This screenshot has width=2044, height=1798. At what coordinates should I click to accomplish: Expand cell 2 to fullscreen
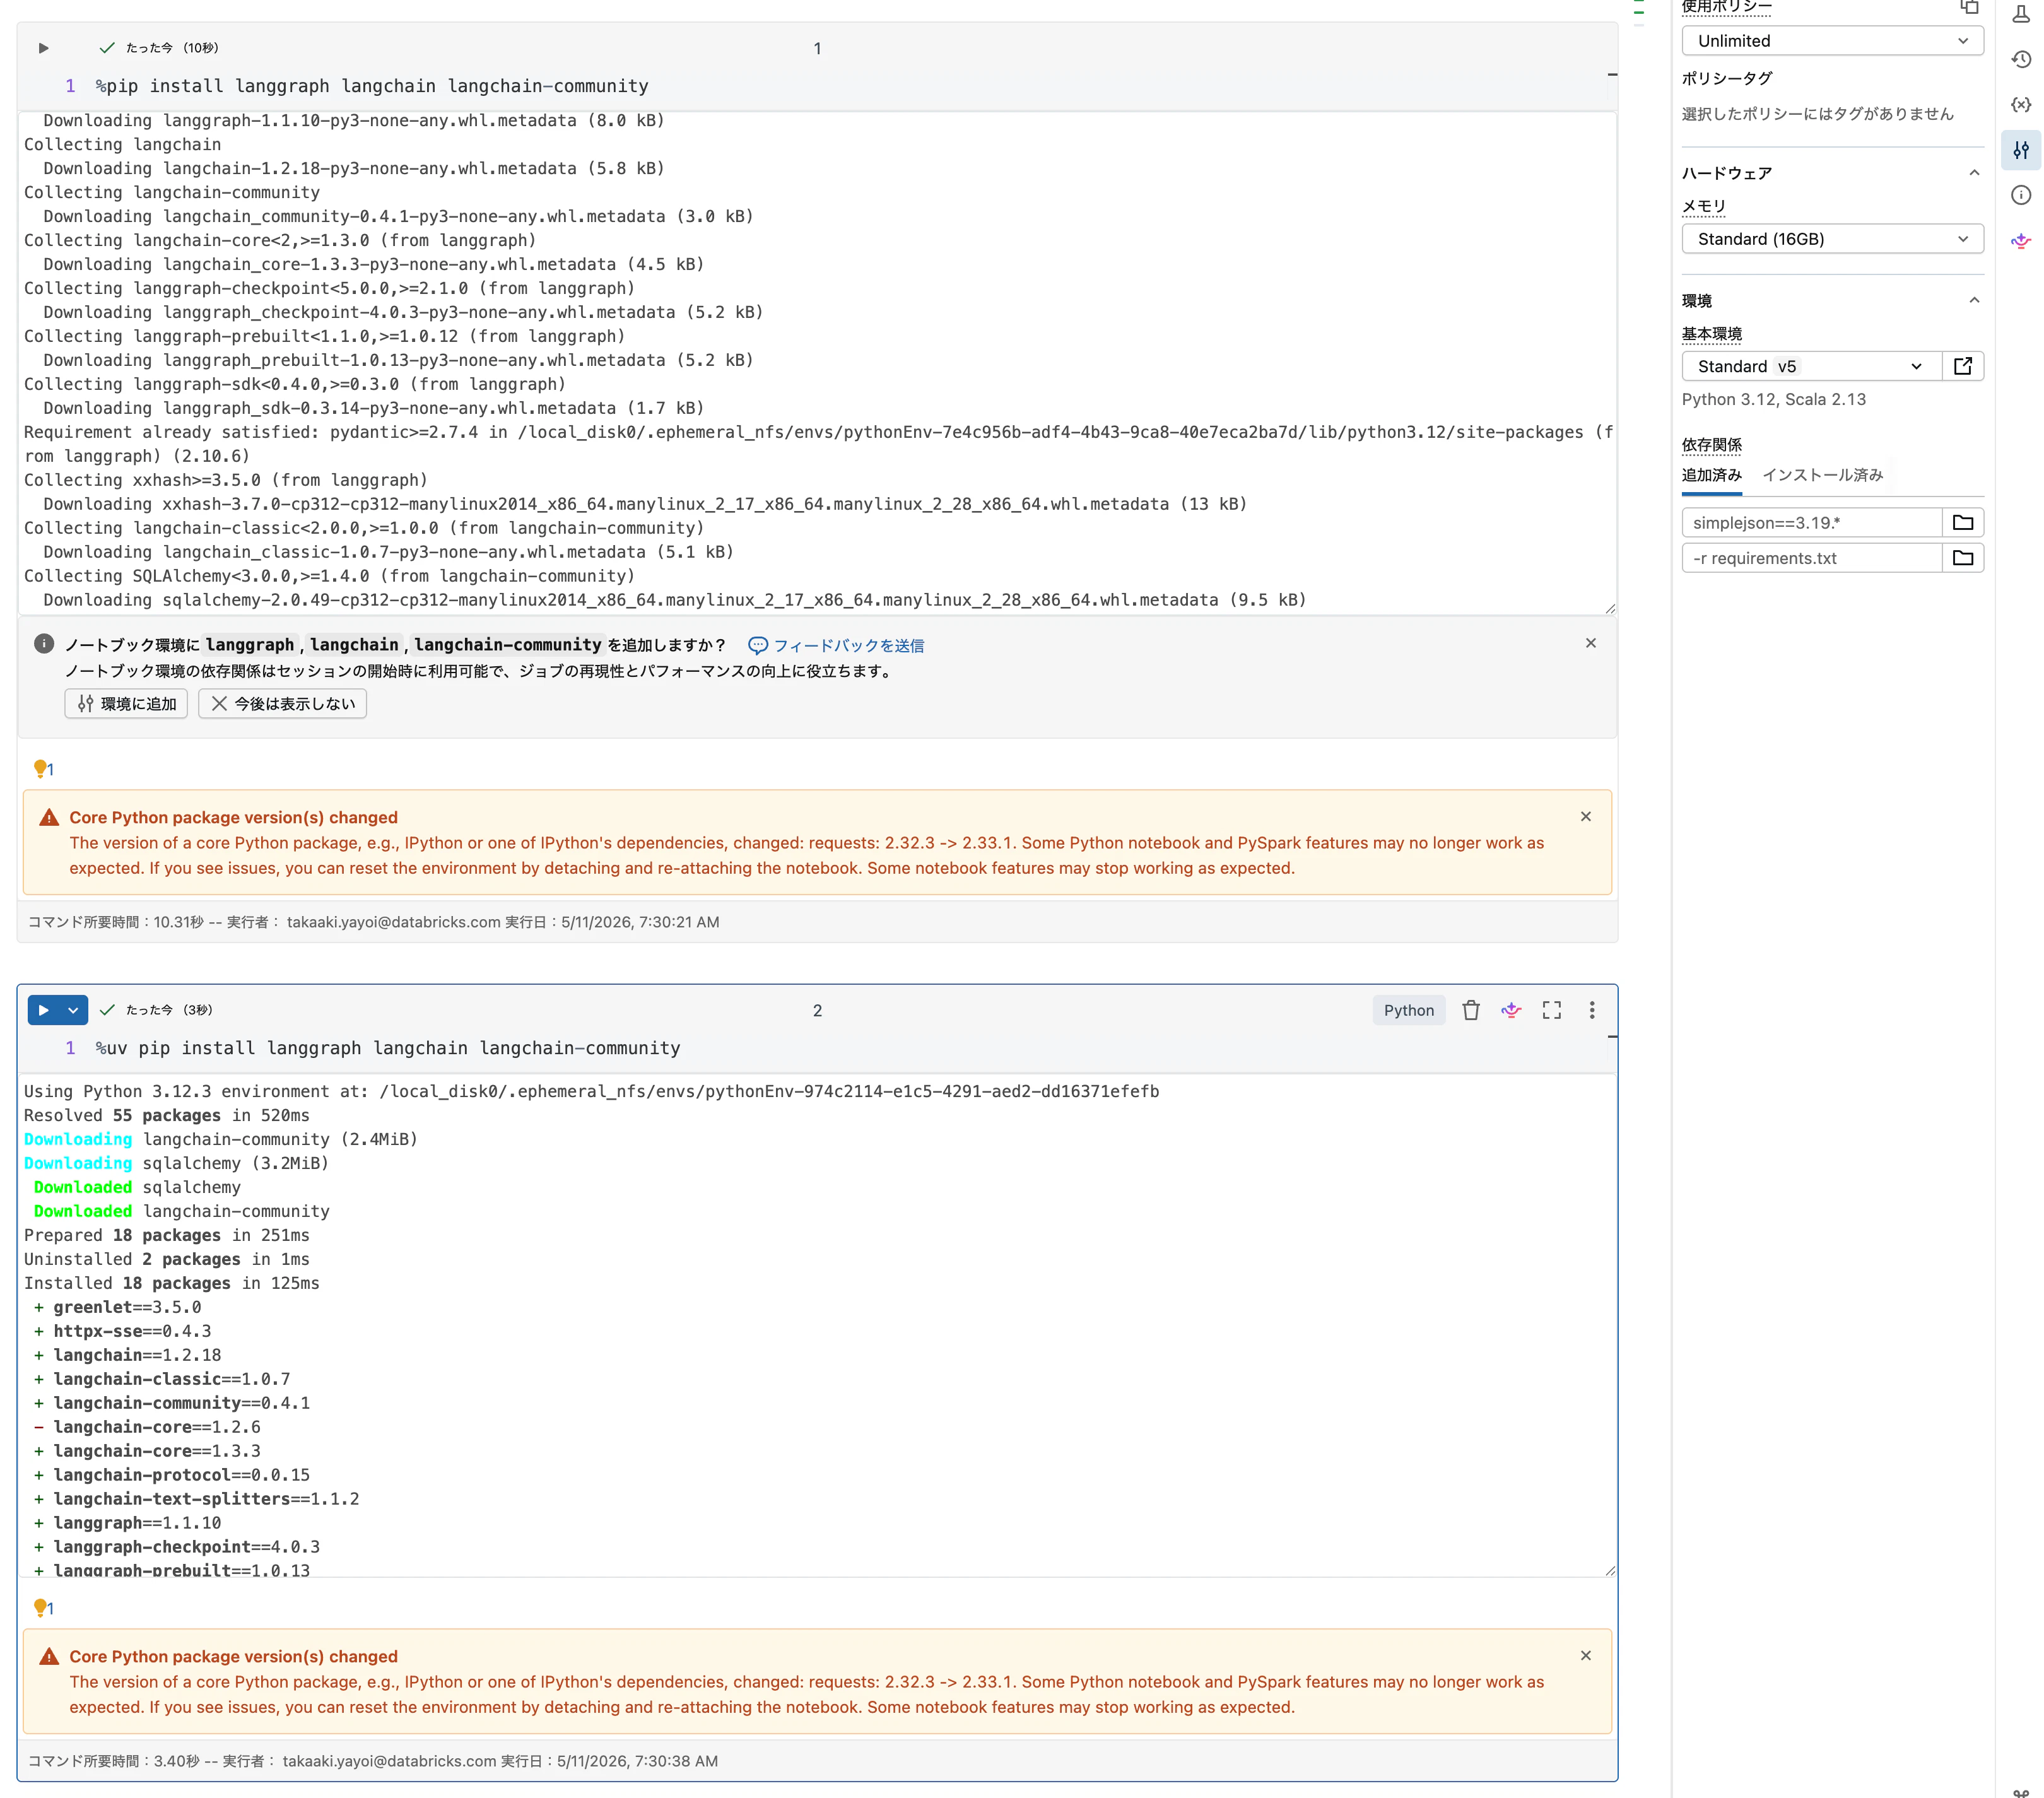coord(1551,1010)
